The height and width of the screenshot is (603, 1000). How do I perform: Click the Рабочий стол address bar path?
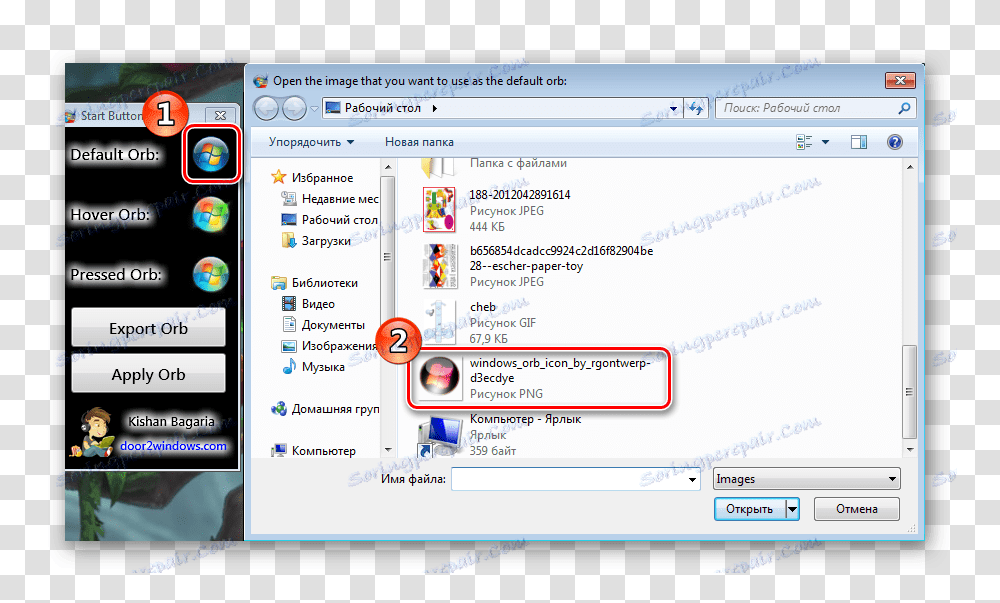pyautogui.click(x=383, y=108)
